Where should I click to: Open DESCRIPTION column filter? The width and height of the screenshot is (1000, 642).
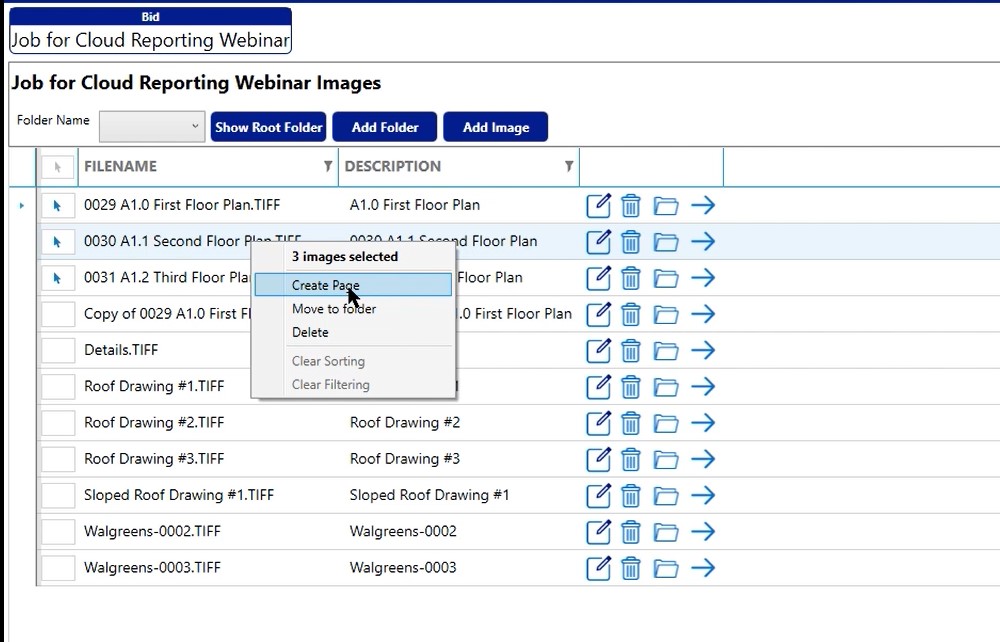pyautogui.click(x=568, y=167)
